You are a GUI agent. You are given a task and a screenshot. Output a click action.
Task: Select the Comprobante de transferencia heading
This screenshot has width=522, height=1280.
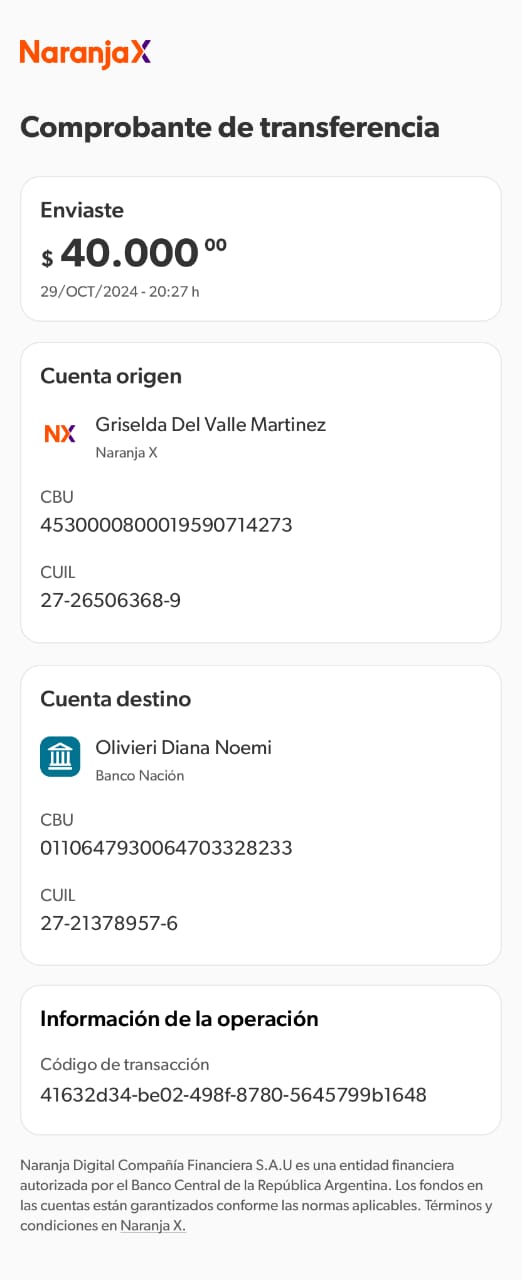[x=229, y=127]
